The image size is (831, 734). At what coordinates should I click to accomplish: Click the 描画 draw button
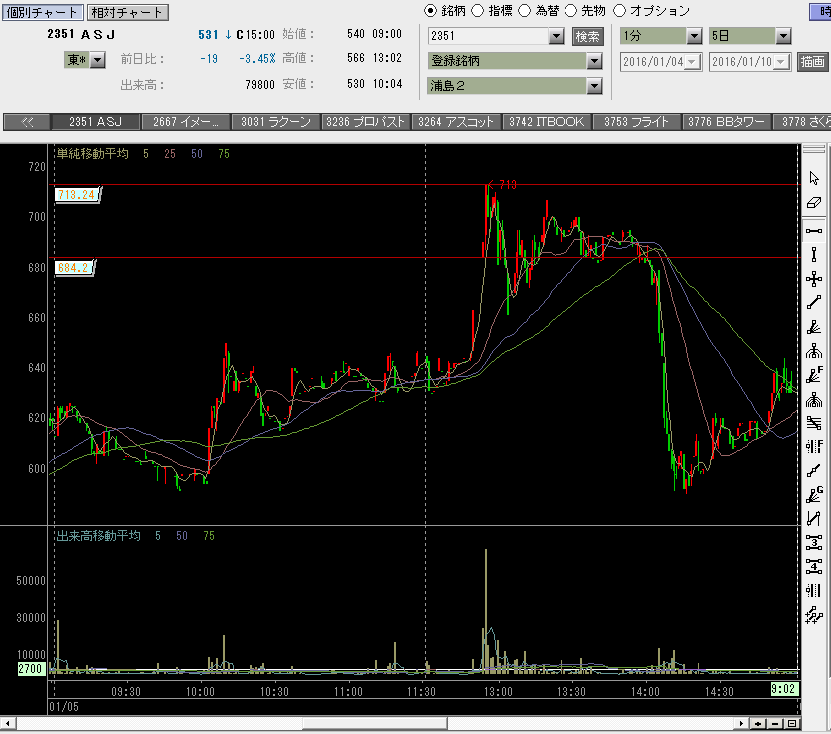point(812,62)
